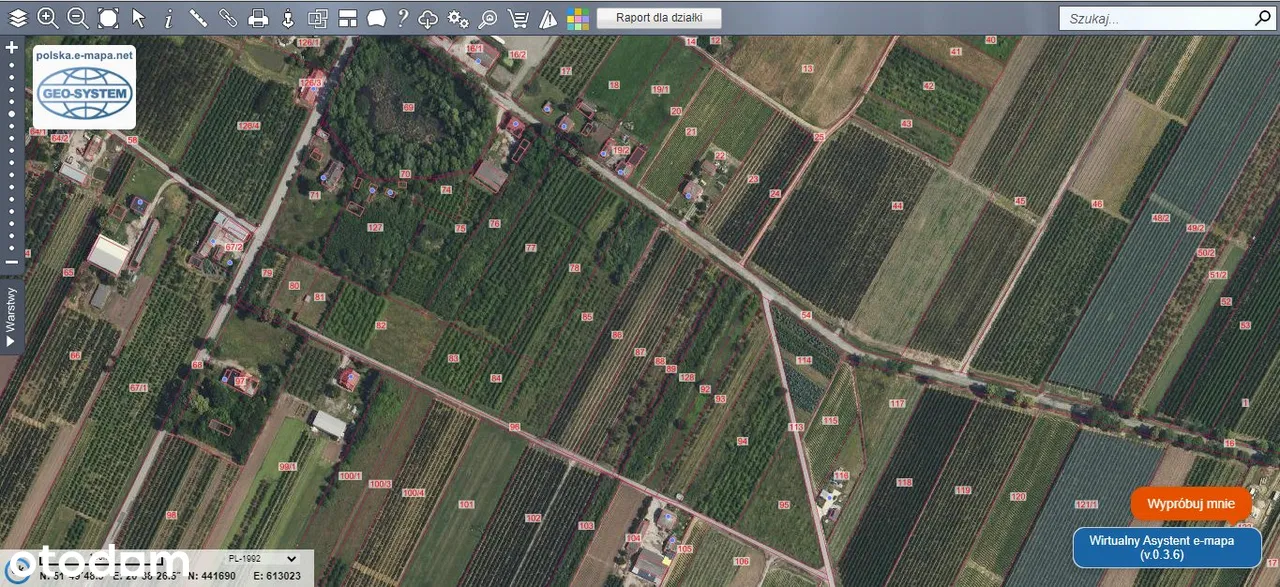
Task: Open the colorful grid palette icon
Action: point(578,18)
